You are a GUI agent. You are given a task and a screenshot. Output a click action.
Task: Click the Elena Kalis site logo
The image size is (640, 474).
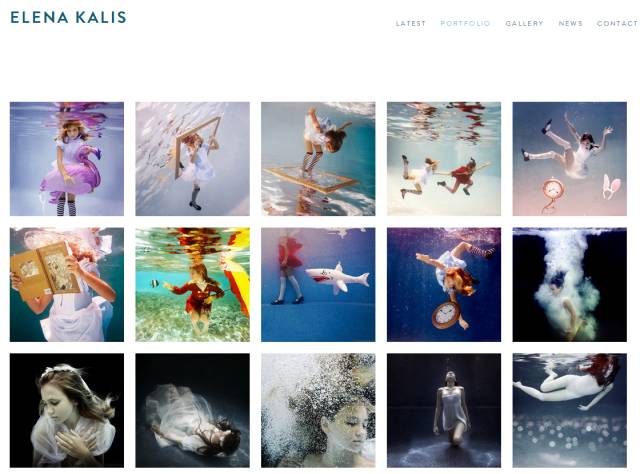[x=68, y=18]
